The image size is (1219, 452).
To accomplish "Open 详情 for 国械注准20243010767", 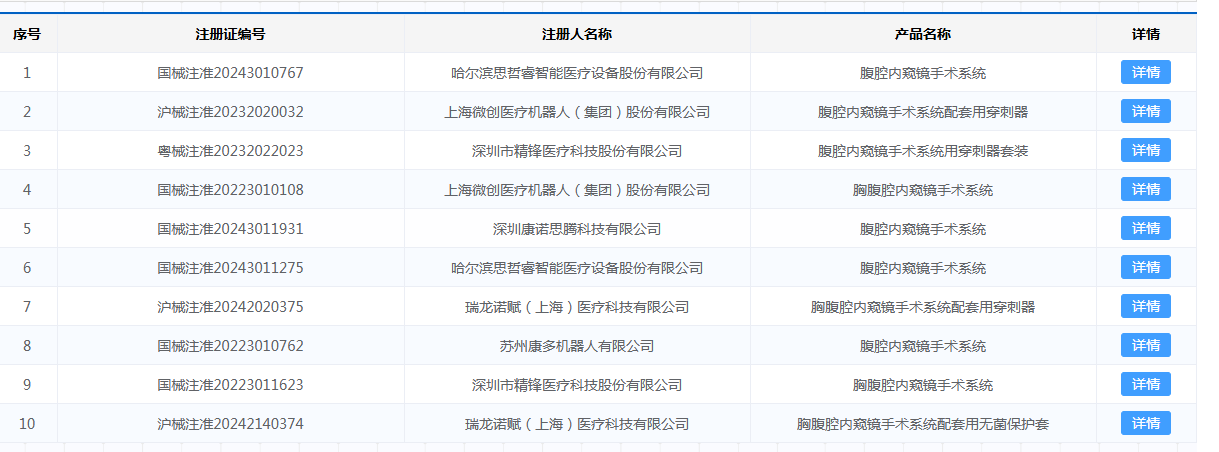I will click(x=1145, y=72).
